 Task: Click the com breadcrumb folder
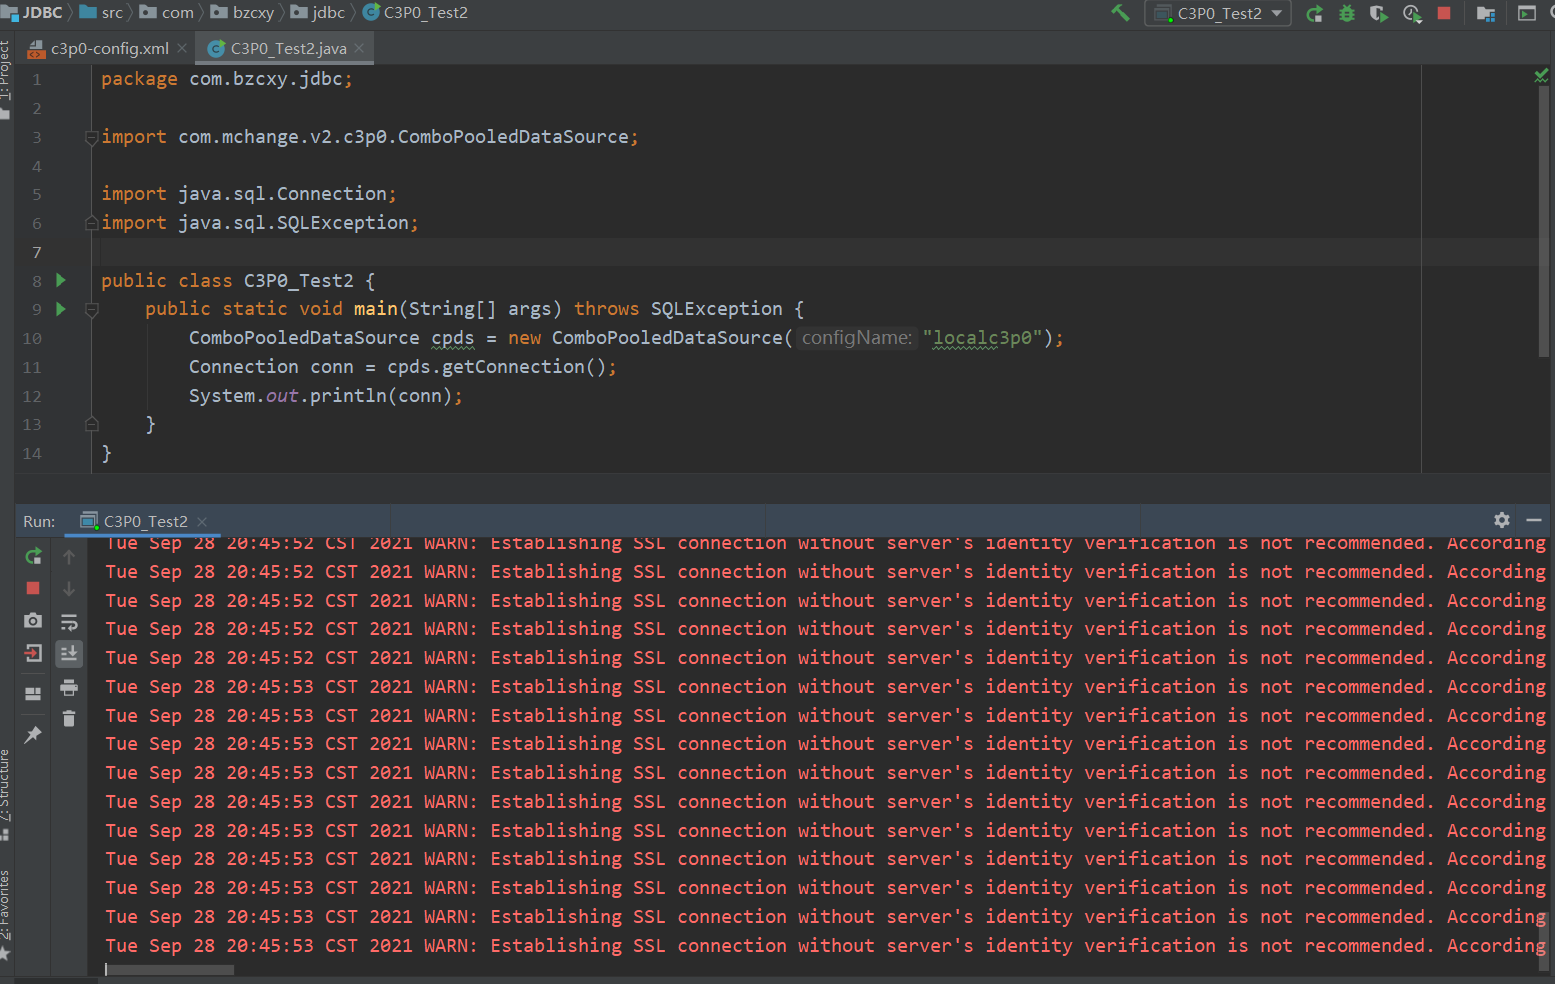(168, 12)
